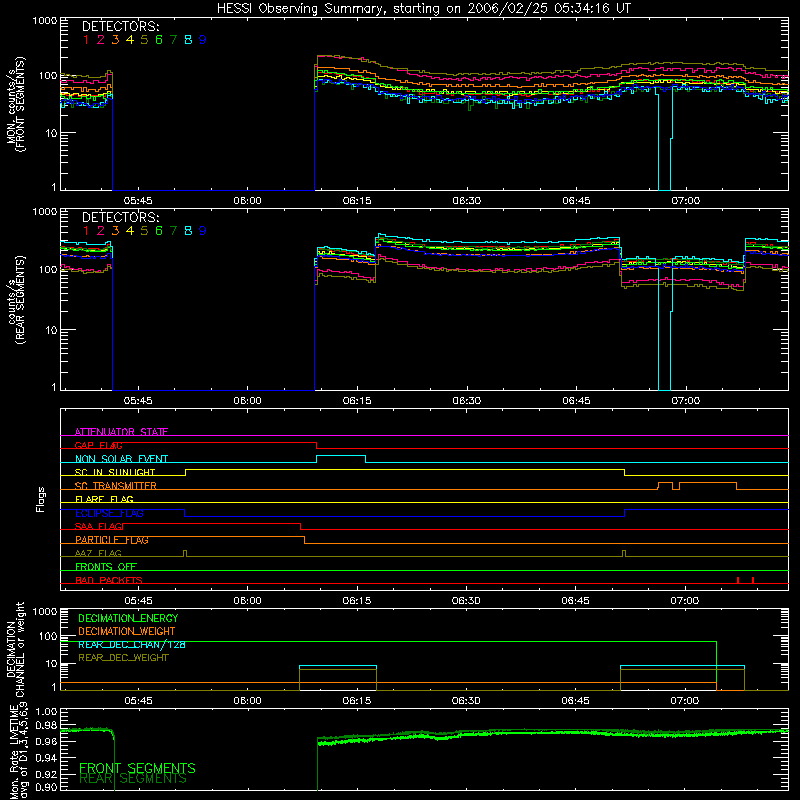Click the ATTENUATOR_STATE flag label
The width and height of the screenshot is (800, 800).
pyautogui.click(x=121, y=432)
